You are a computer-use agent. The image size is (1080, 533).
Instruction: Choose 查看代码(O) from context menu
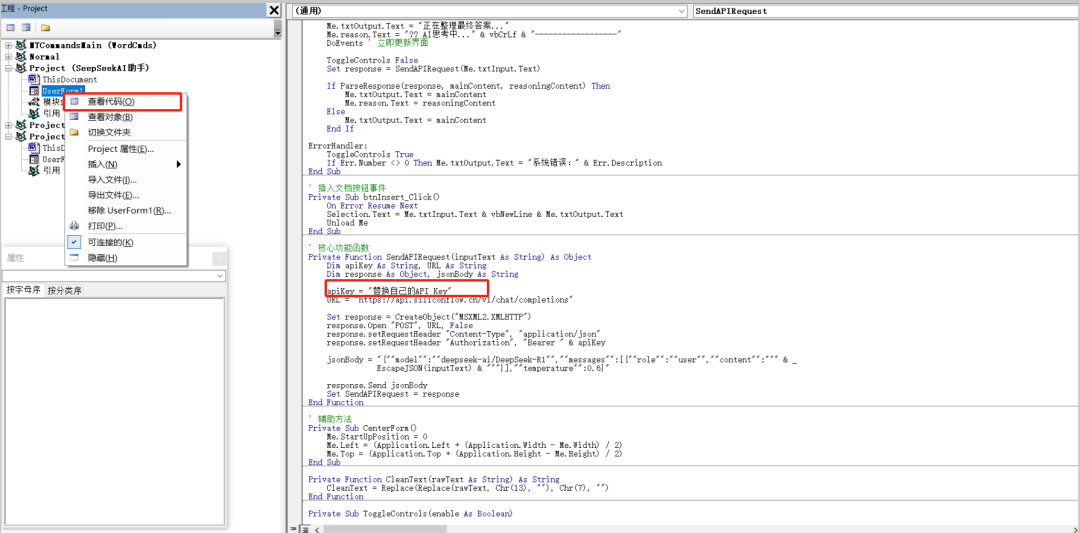[x=125, y=101]
